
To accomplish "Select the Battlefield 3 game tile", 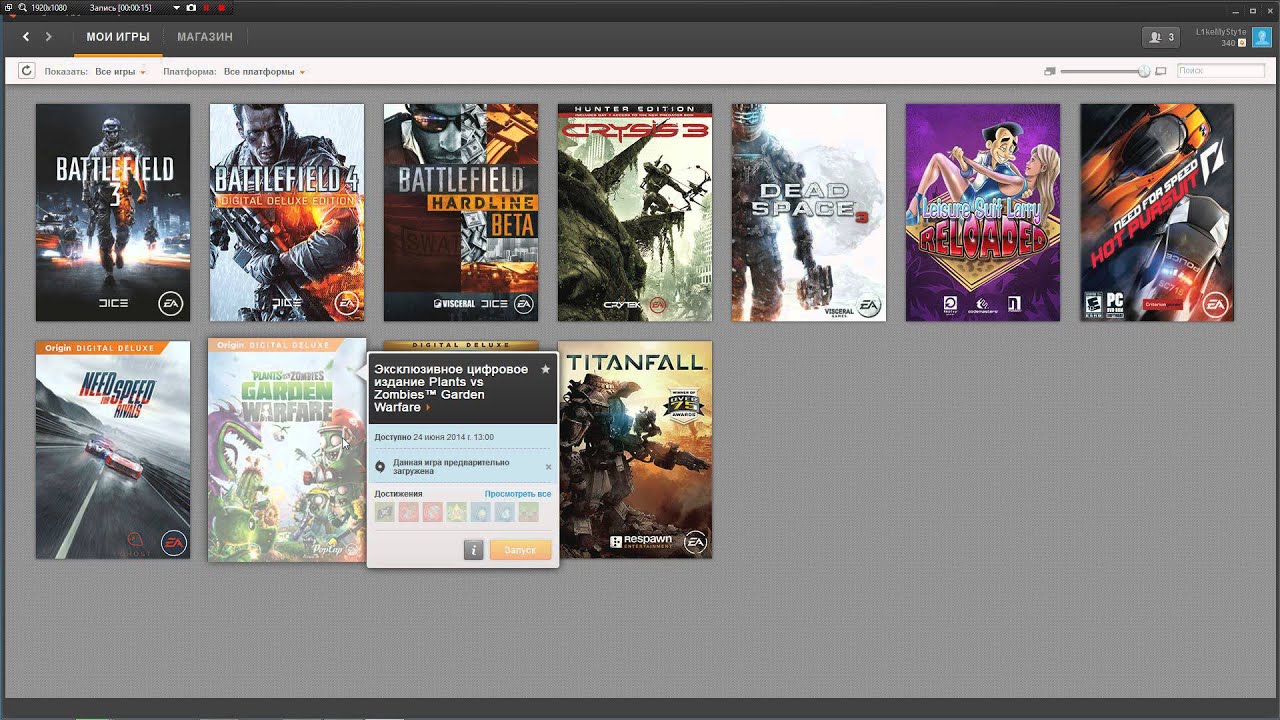I will tap(113, 212).
